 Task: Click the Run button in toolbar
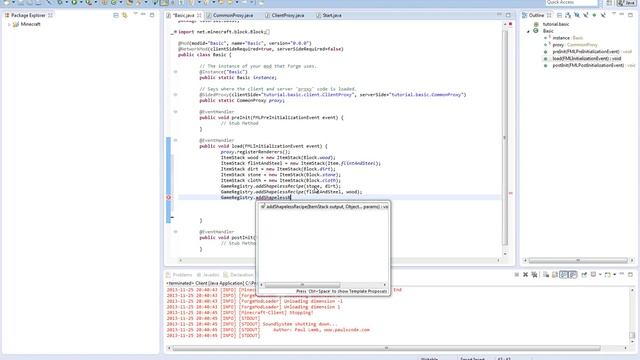pyautogui.click(x=74, y=2)
